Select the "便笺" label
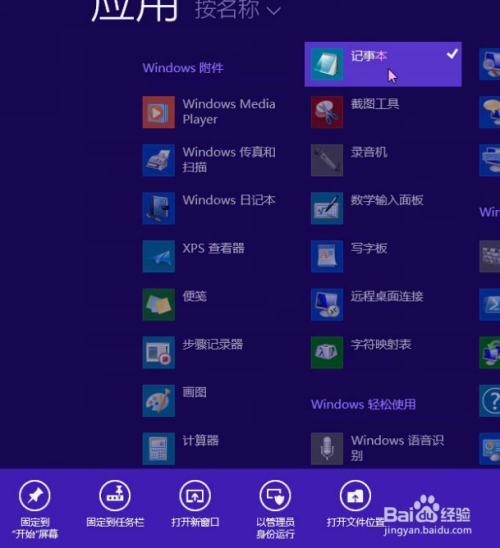 click(x=195, y=296)
